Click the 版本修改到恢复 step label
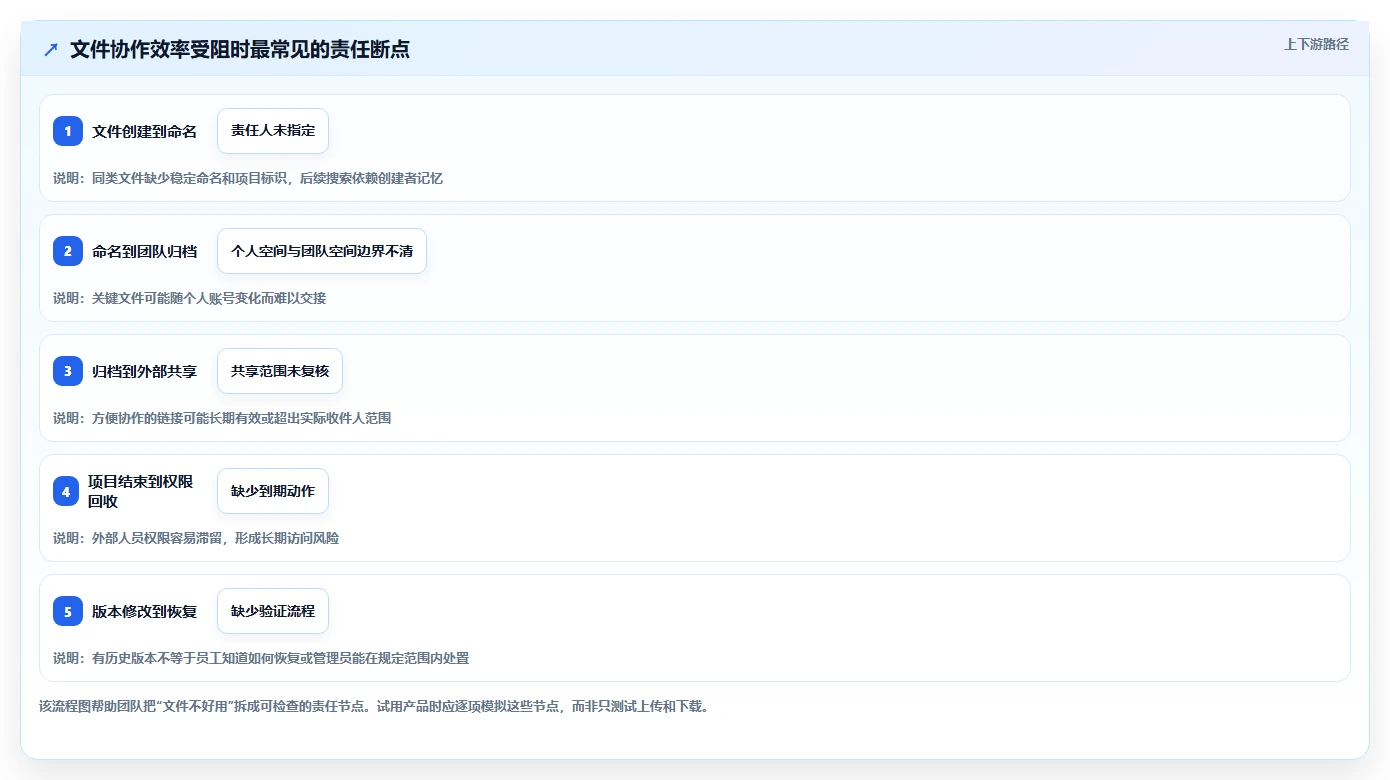Image resolution: width=1390 pixels, height=780 pixels. tap(144, 611)
